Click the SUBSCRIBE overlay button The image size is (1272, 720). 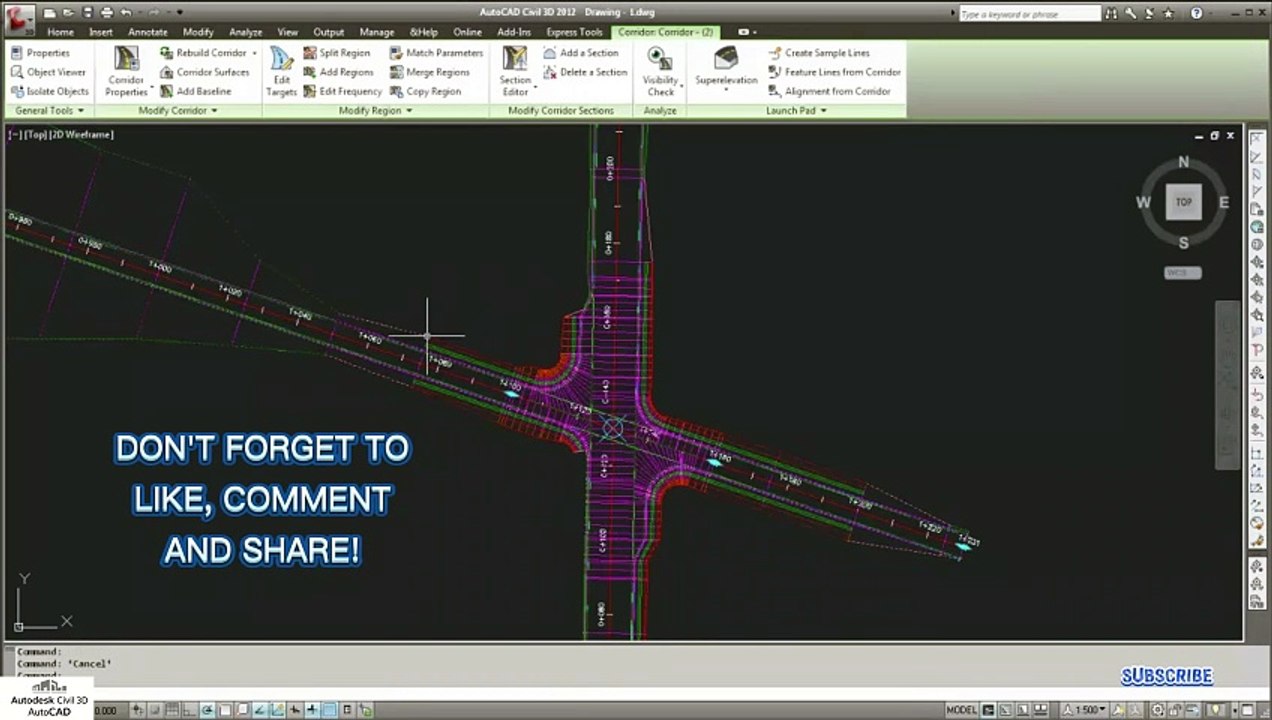pos(1166,676)
